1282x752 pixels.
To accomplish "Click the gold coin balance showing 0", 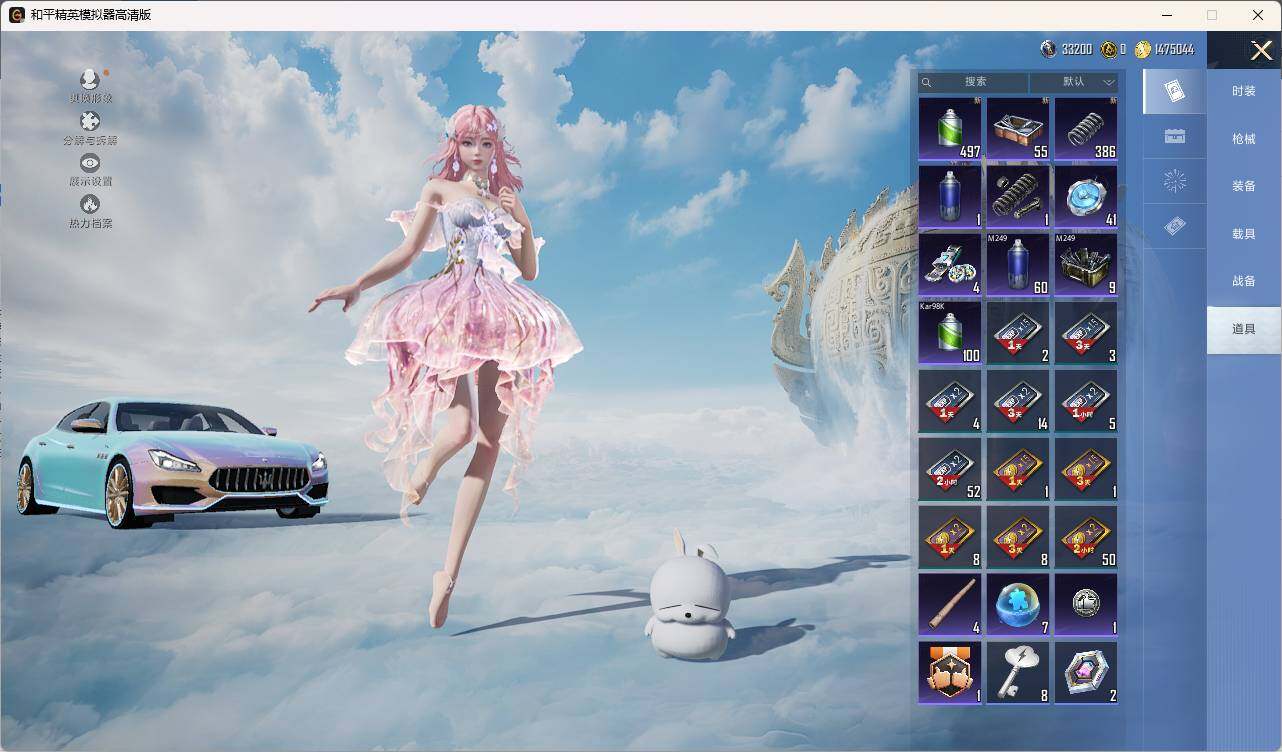I will [x=1113, y=49].
